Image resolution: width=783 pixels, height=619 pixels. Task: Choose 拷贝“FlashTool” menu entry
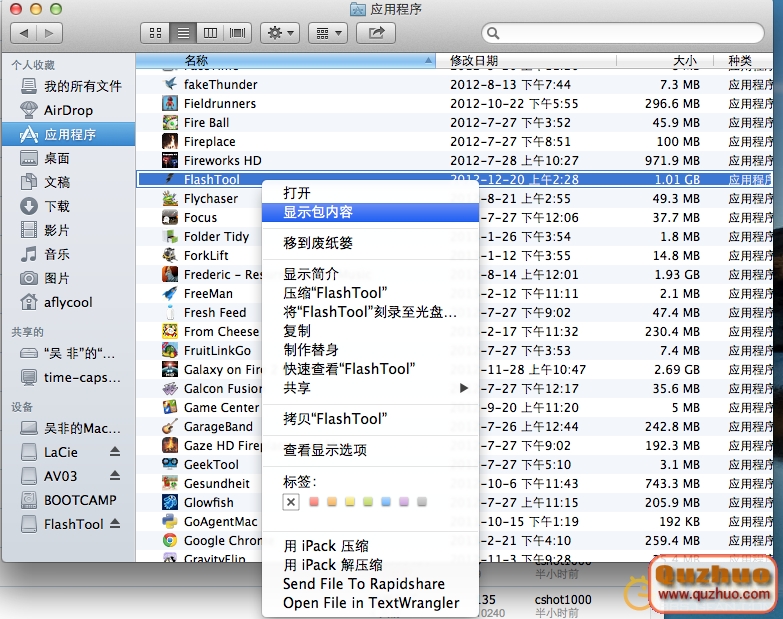tap(370, 419)
